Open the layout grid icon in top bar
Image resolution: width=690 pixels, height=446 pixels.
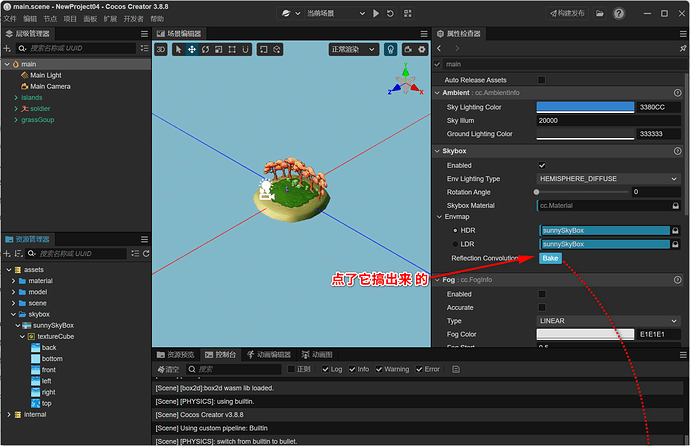(x=408, y=13)
